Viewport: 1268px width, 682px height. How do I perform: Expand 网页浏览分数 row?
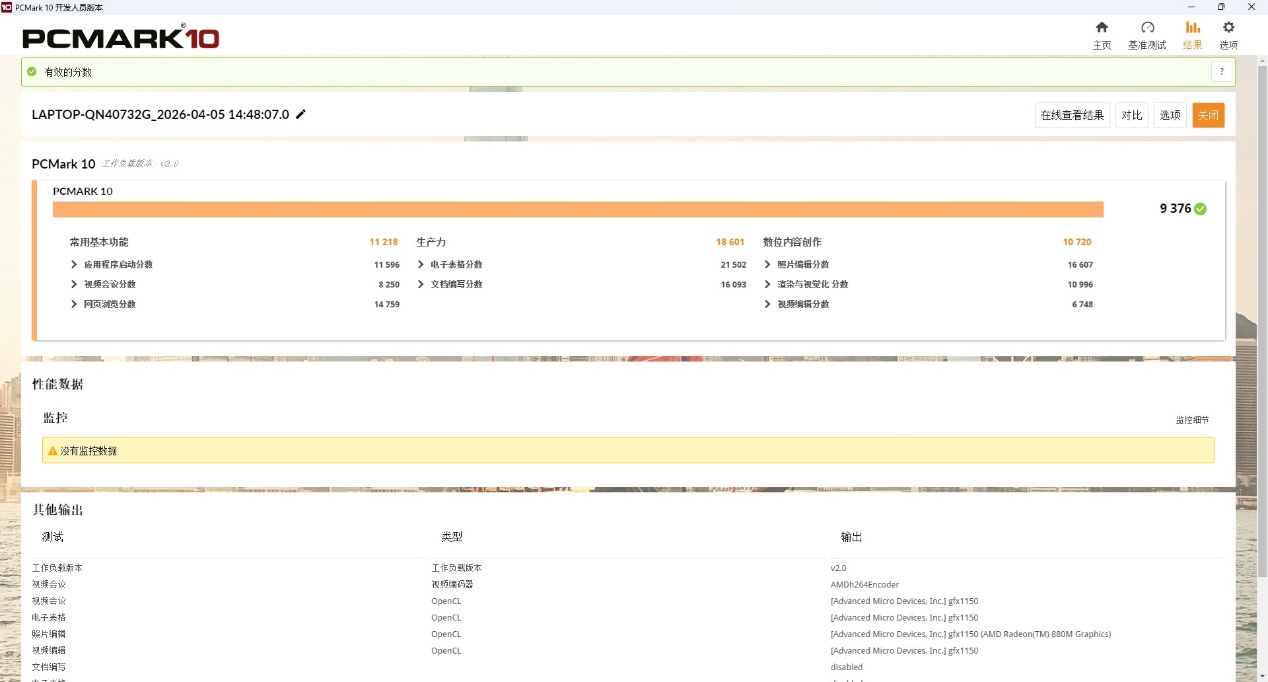coord(74,304)
